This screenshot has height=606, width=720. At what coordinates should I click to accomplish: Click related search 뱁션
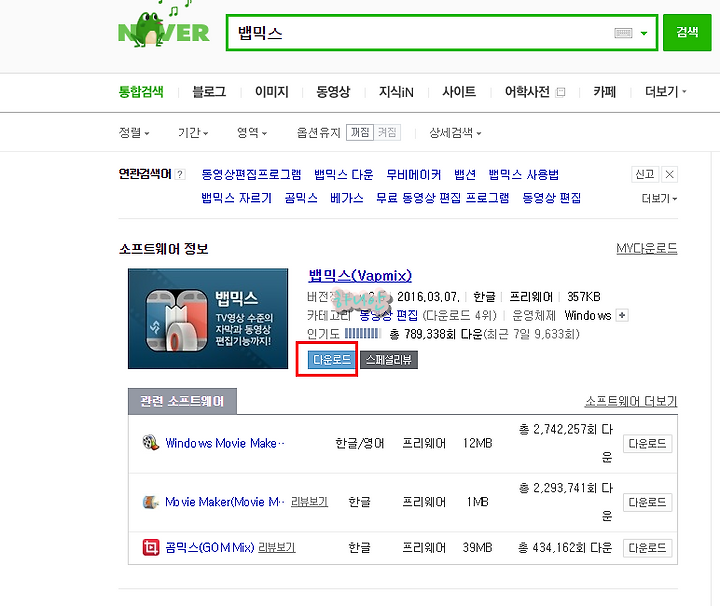click(465, 174)
